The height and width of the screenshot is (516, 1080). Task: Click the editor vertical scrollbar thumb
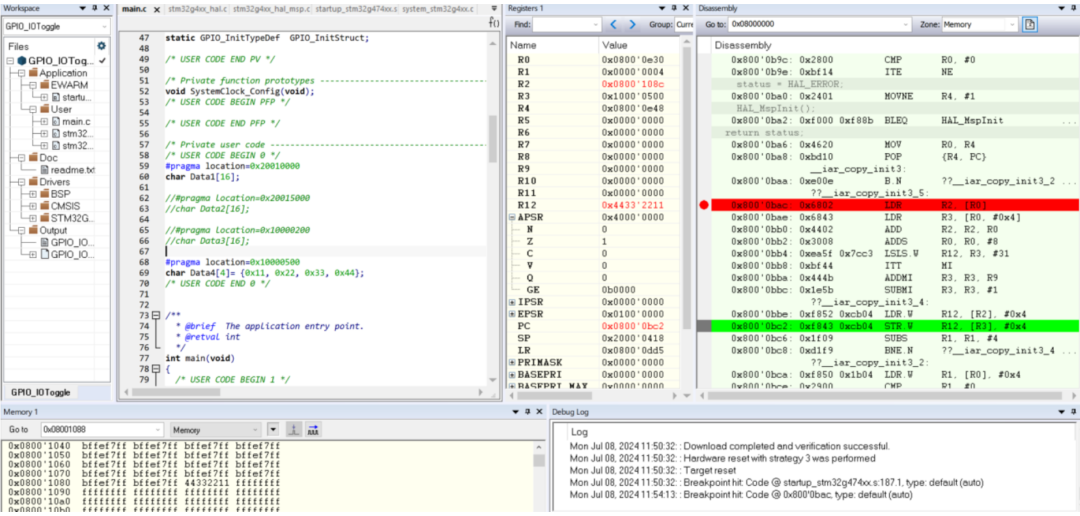click(x=492, y=138)
